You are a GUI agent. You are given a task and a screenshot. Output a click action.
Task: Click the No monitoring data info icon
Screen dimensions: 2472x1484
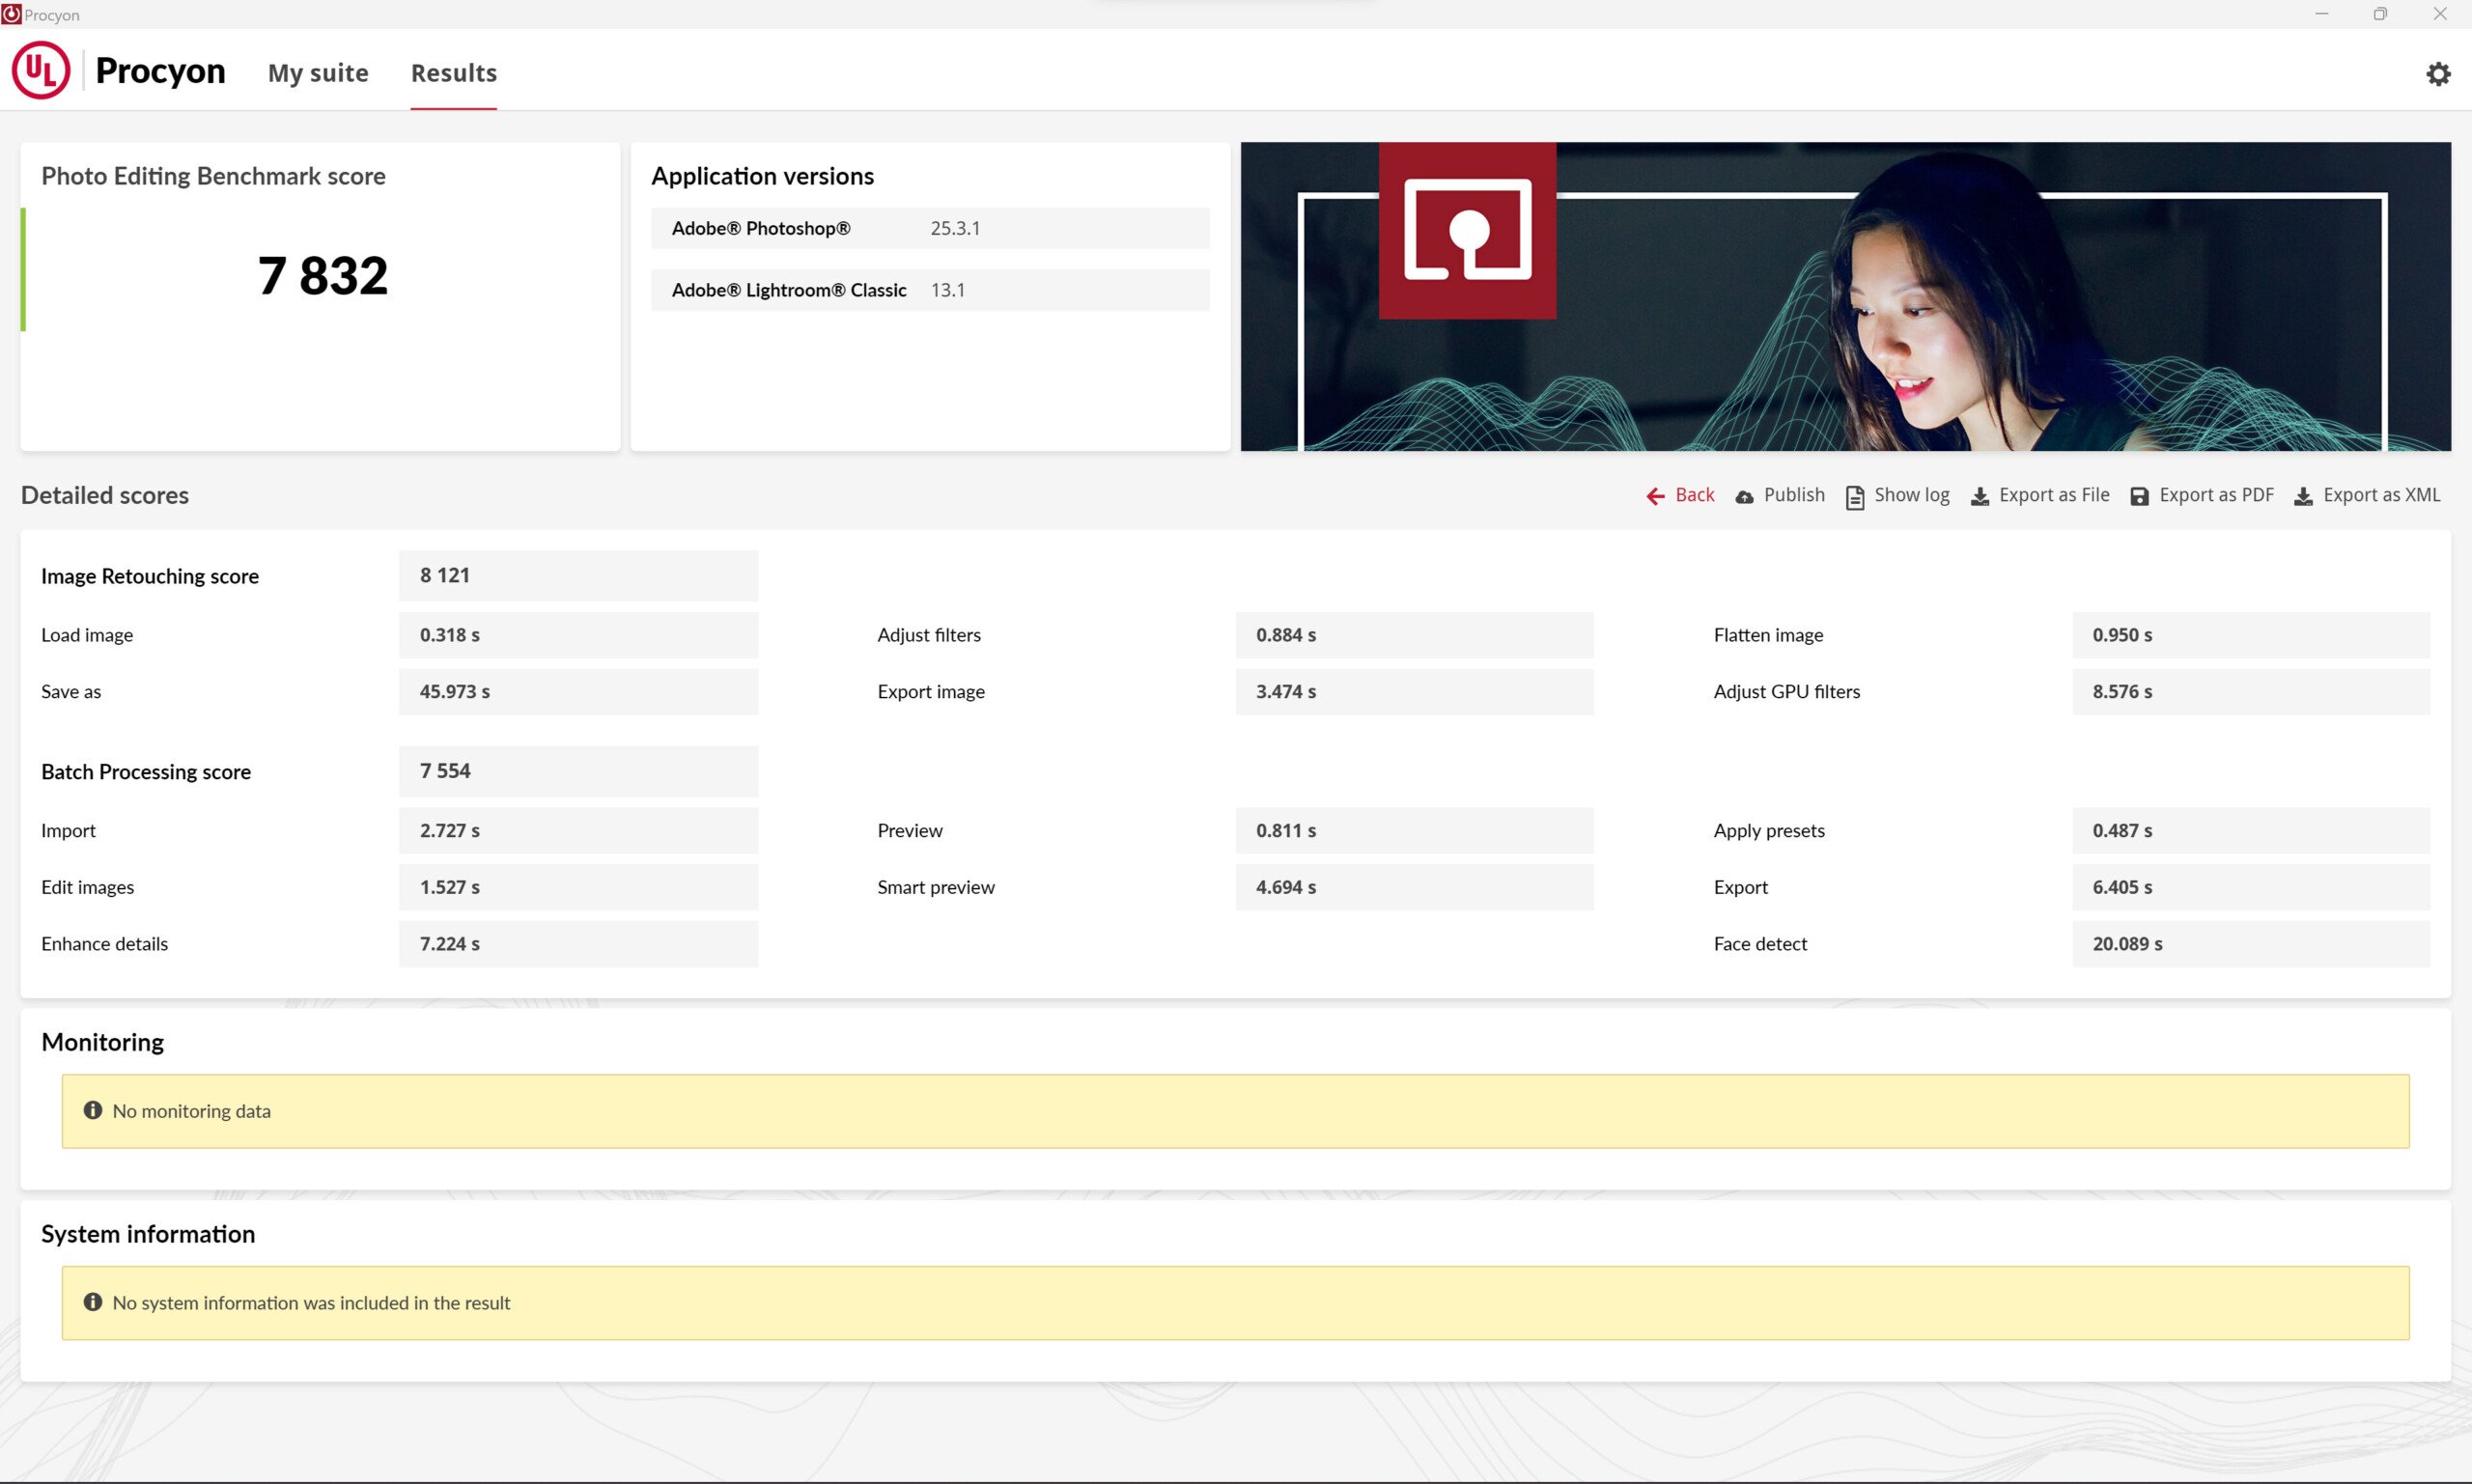(93, 1110)
